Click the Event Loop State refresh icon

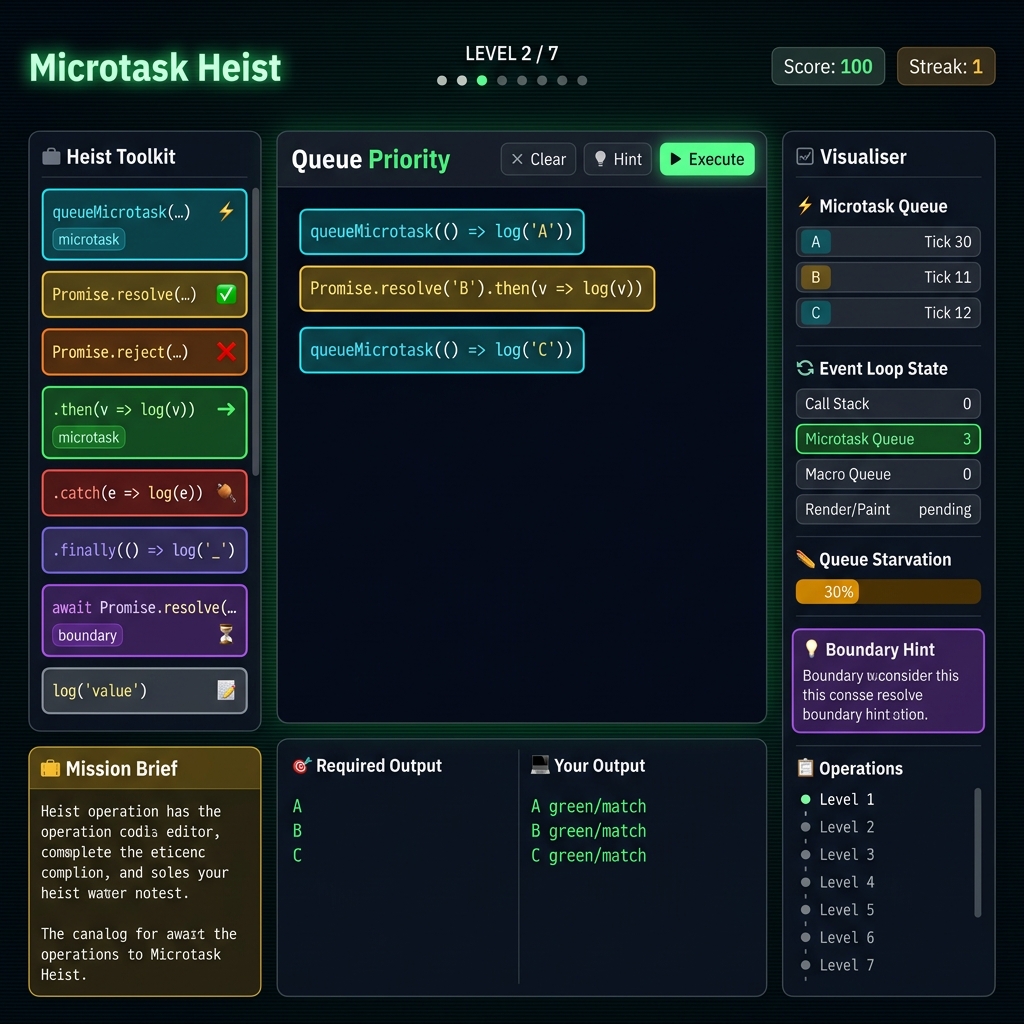point(805,368)
